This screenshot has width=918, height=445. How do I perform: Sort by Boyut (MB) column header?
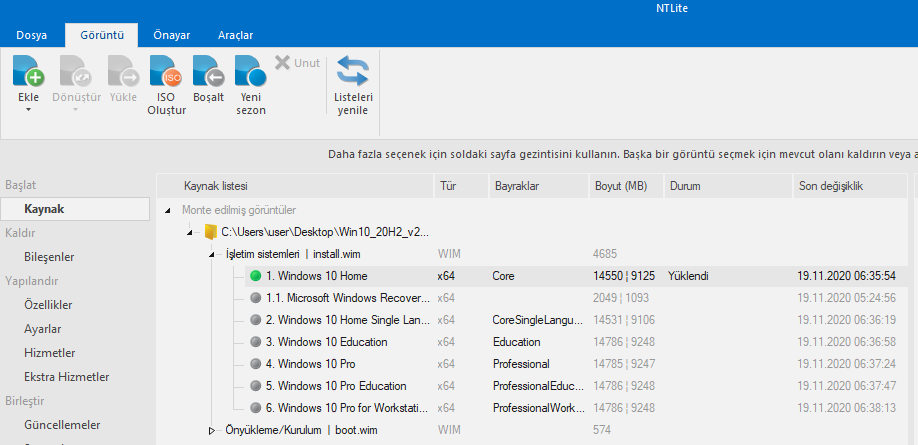coord(626,186)
